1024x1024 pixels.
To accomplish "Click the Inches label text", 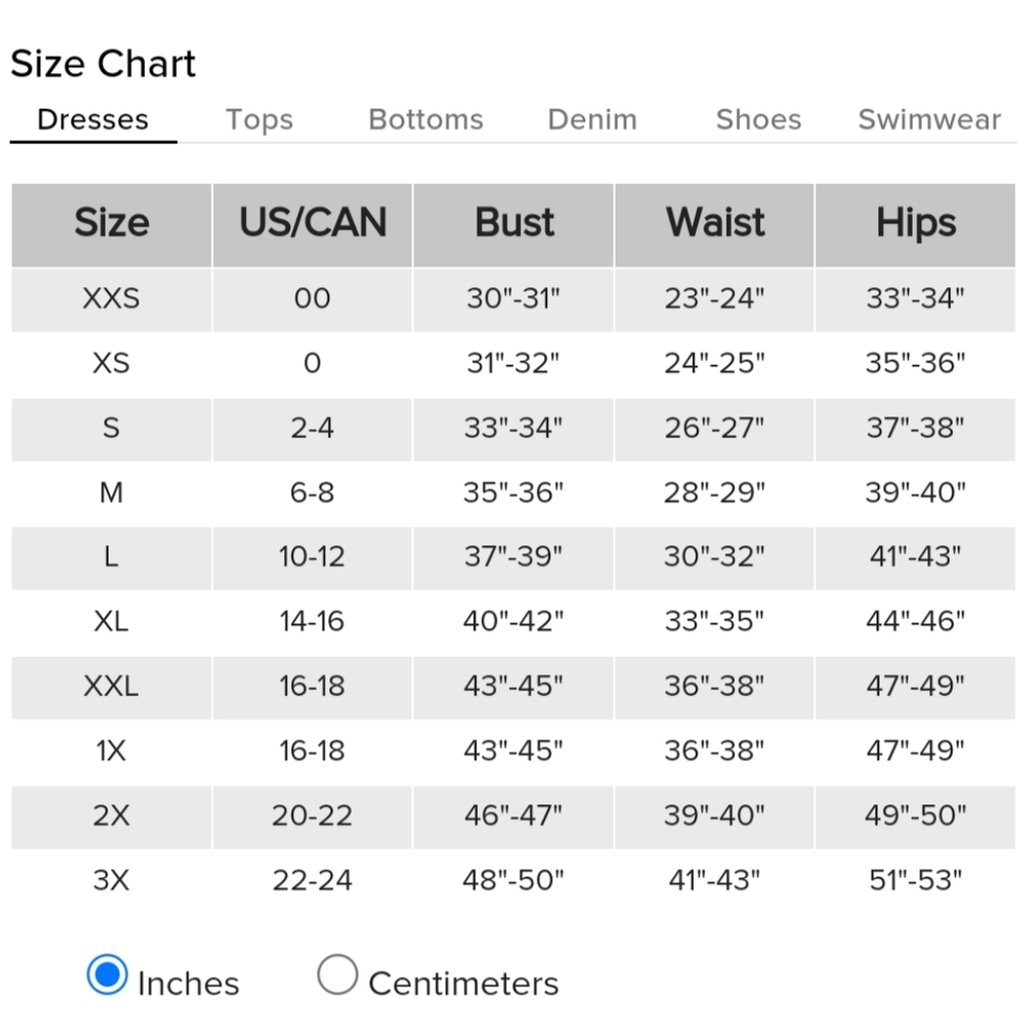I will pyautogui.click(x=189, y=984).
